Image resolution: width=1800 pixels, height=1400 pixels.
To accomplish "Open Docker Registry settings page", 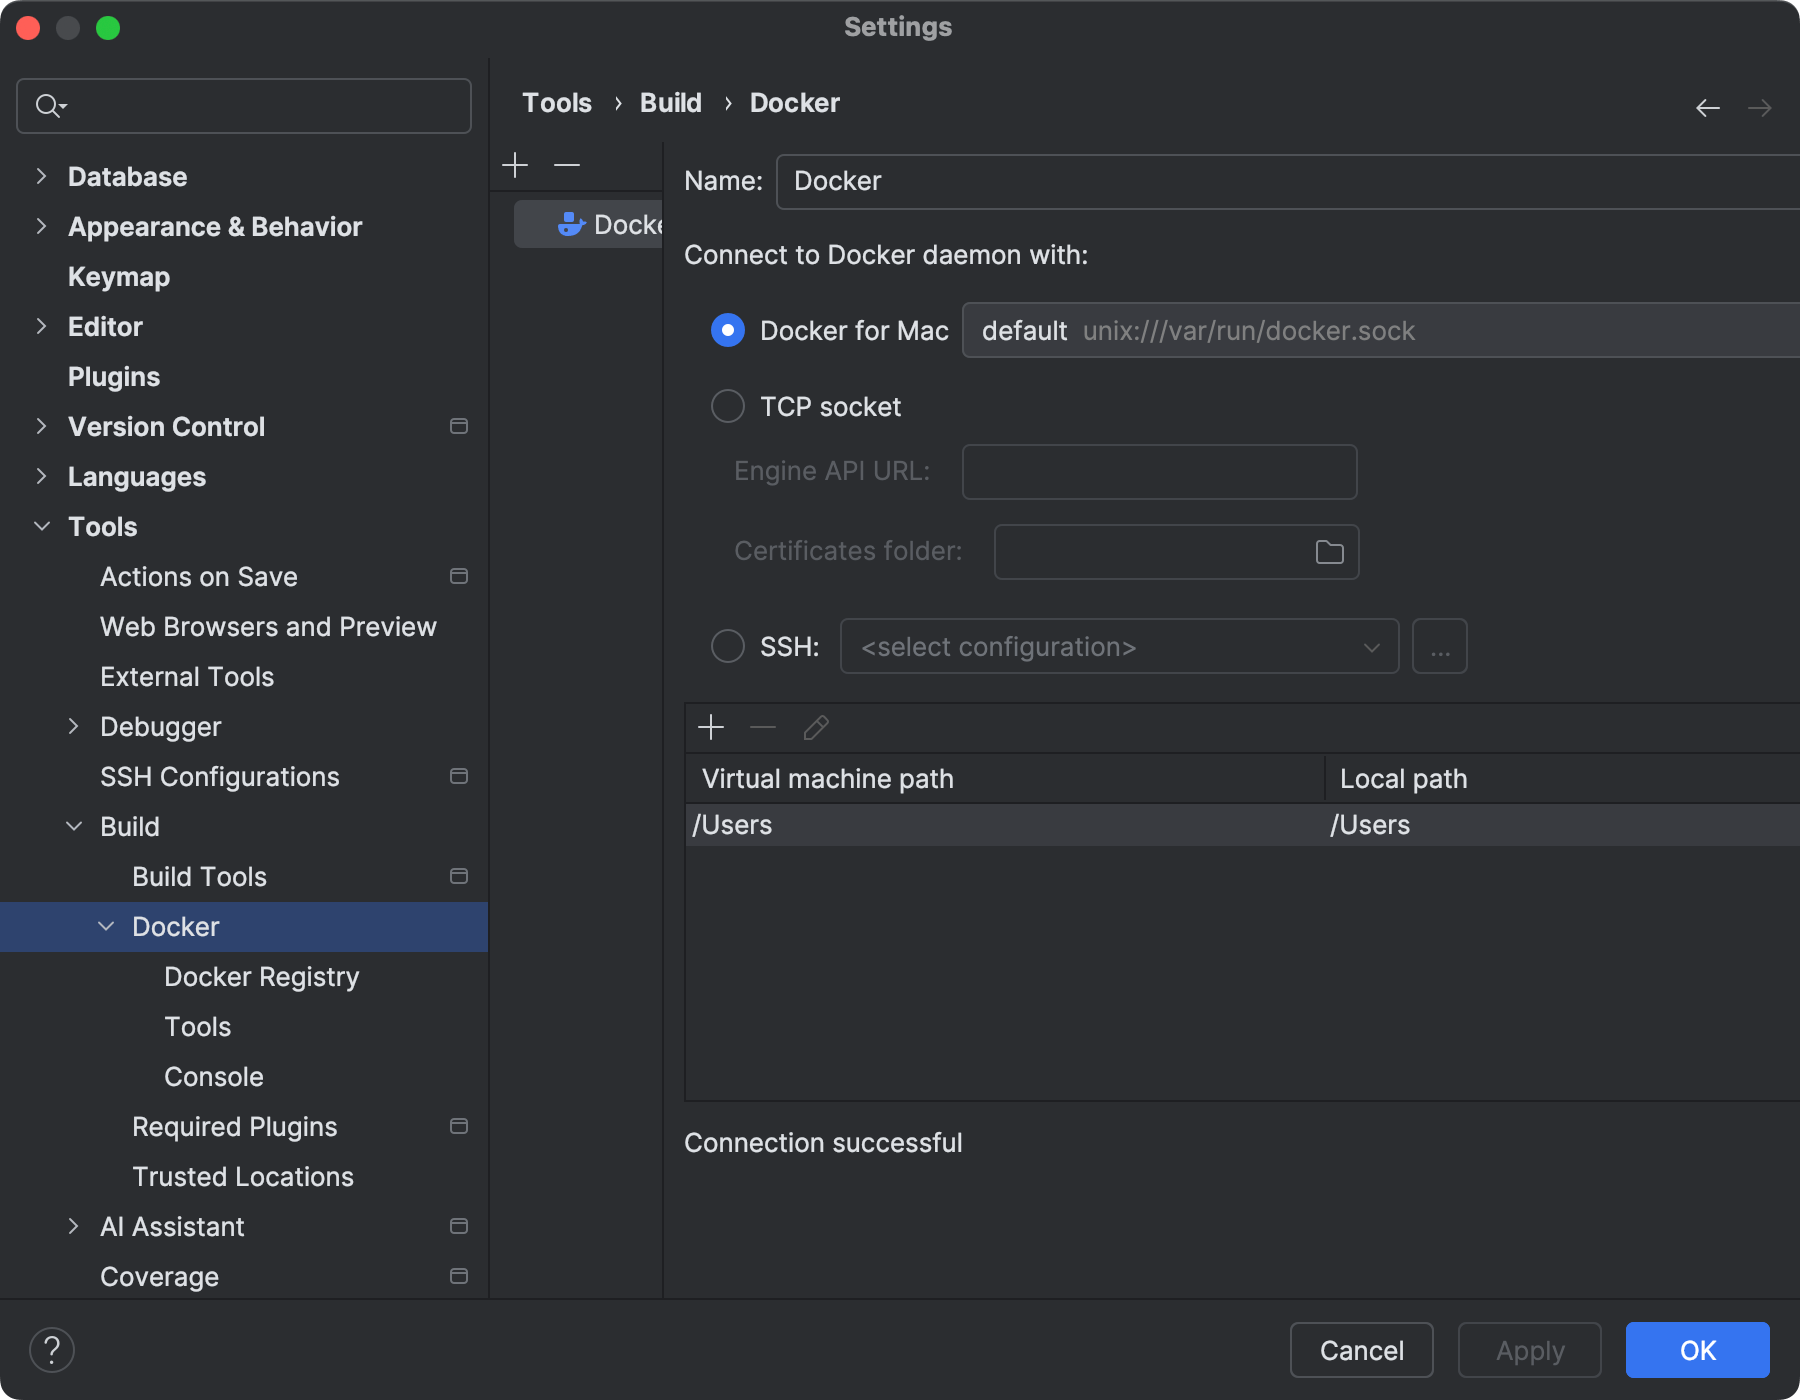I will coord(261,977).
